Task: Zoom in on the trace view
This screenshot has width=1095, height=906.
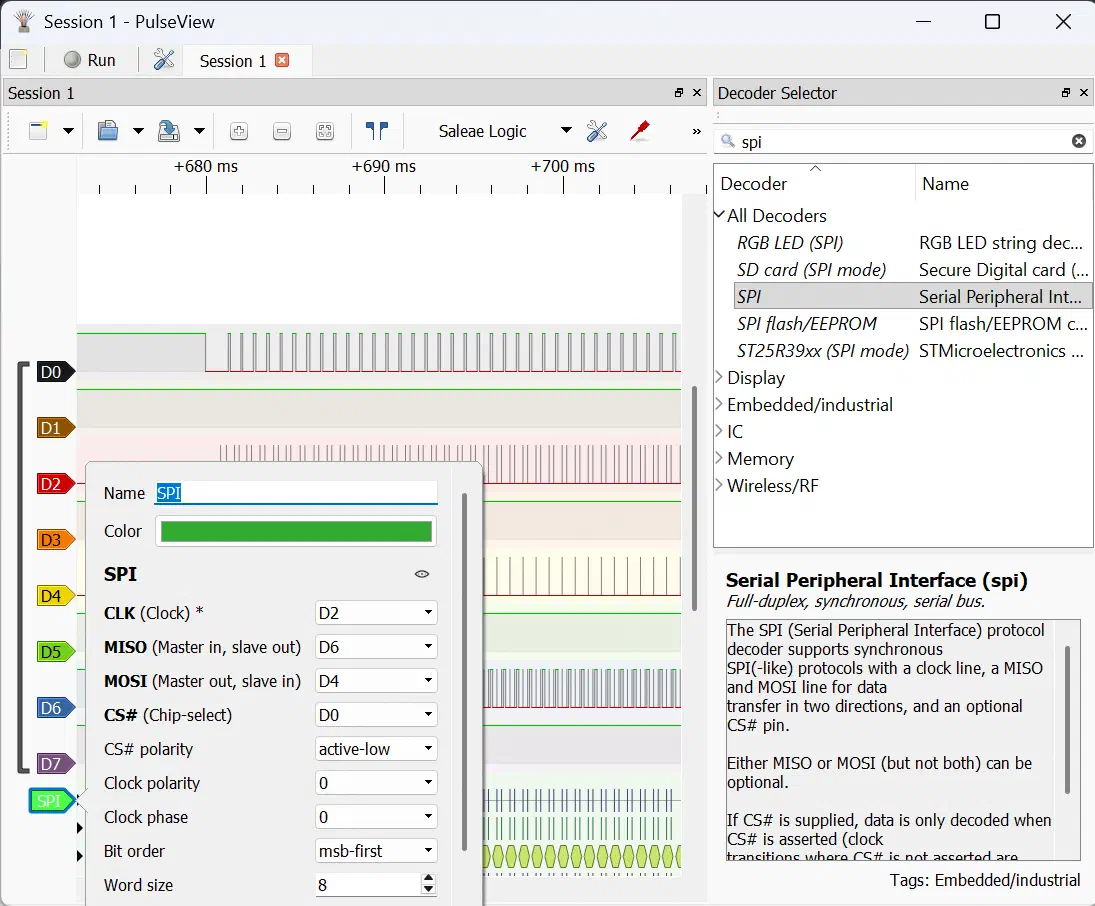Action: [239, 131]
